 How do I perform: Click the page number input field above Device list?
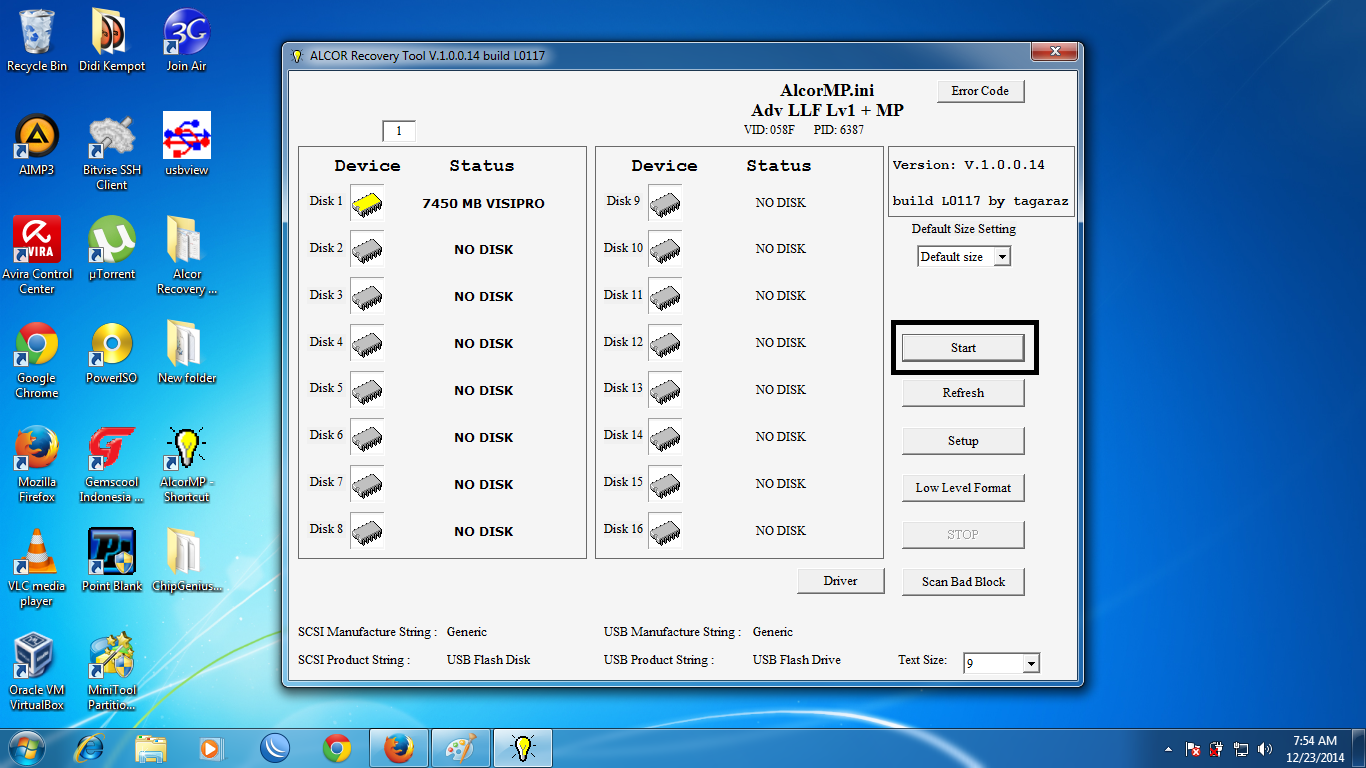(x=399, y=130)
